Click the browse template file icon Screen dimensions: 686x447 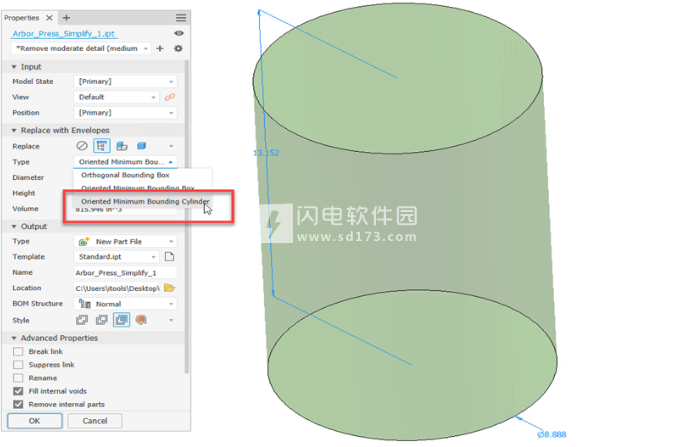pos(169,257)
